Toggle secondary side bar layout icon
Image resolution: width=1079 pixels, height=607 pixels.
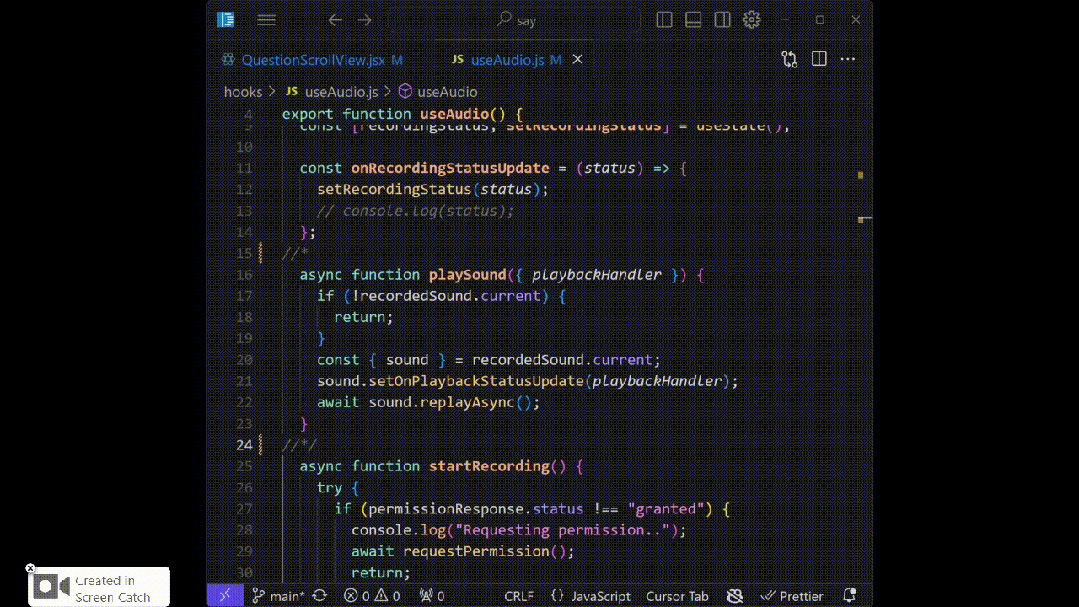point(722,20)
